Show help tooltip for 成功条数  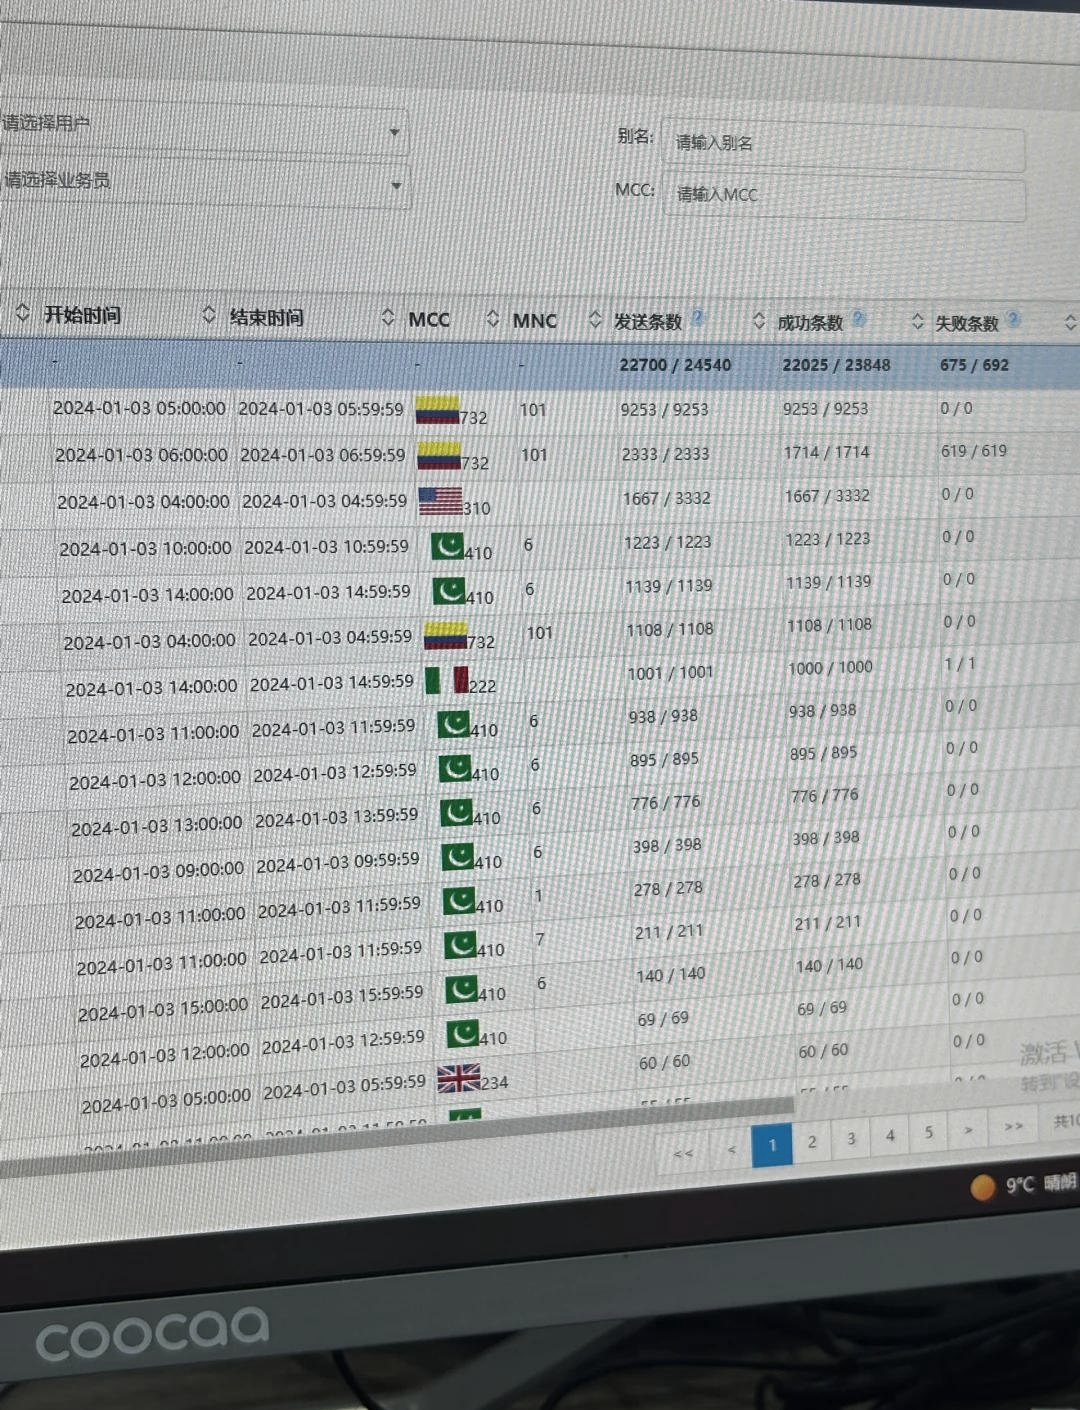tap(859, 319)
